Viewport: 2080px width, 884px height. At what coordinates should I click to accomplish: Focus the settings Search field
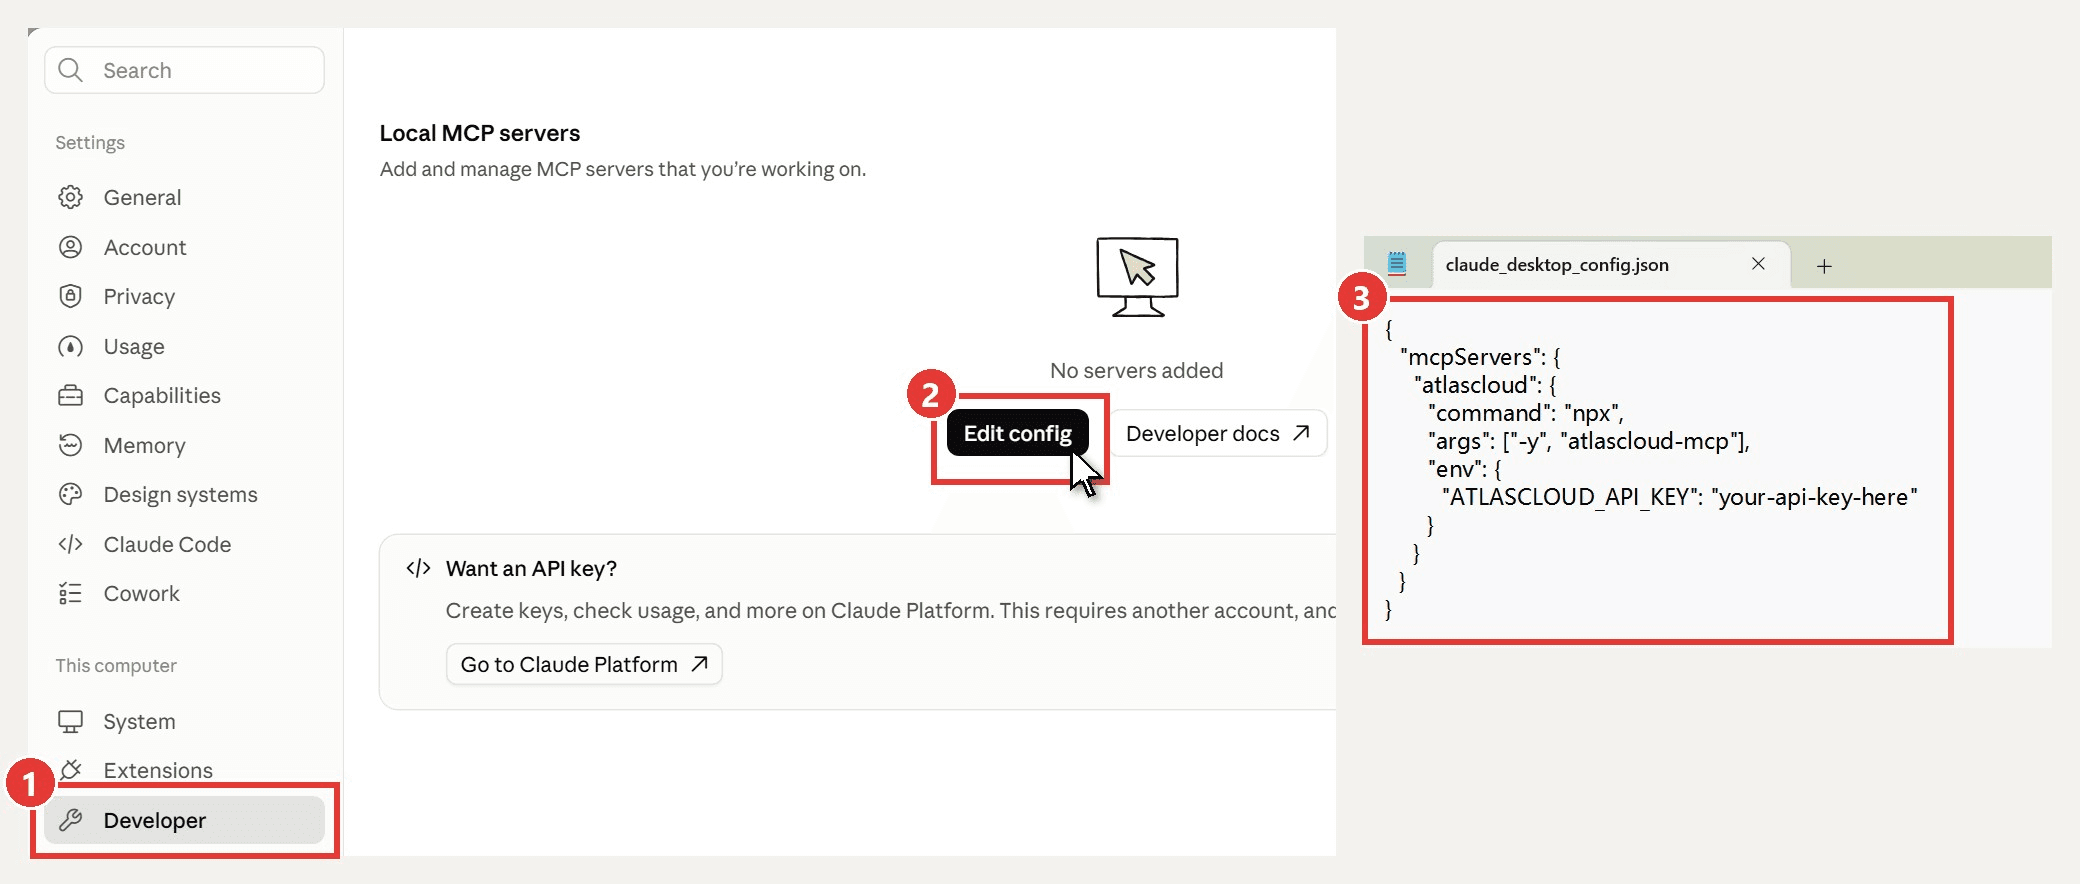click(x=184, y=70)
